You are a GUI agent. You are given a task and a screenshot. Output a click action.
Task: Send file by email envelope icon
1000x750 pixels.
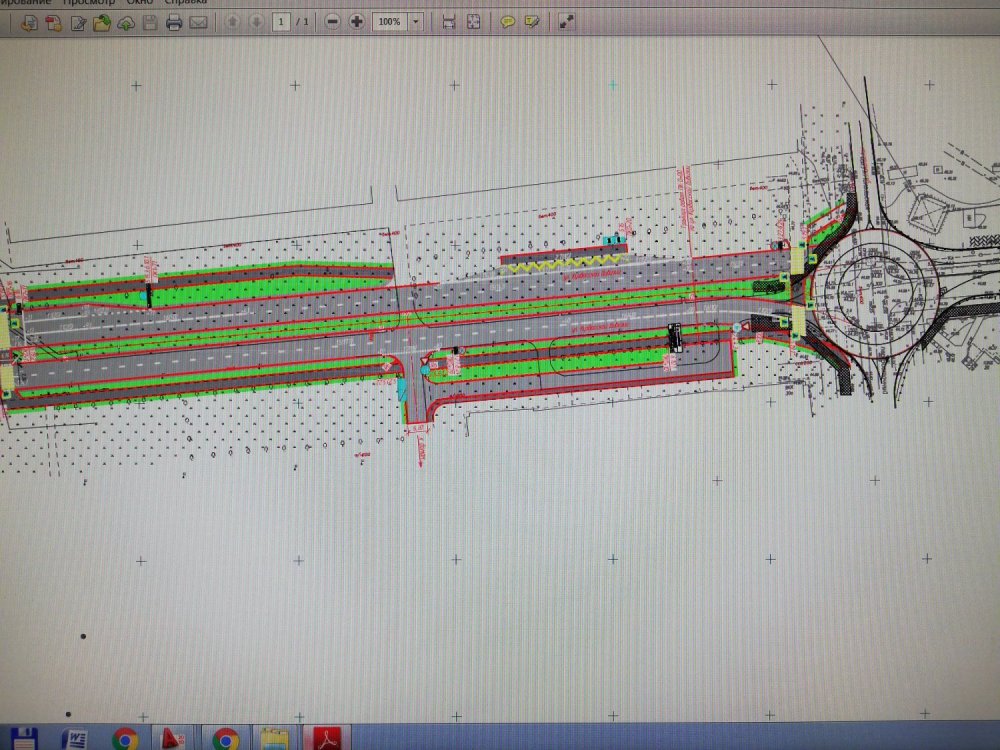click(x=199, y=22)
